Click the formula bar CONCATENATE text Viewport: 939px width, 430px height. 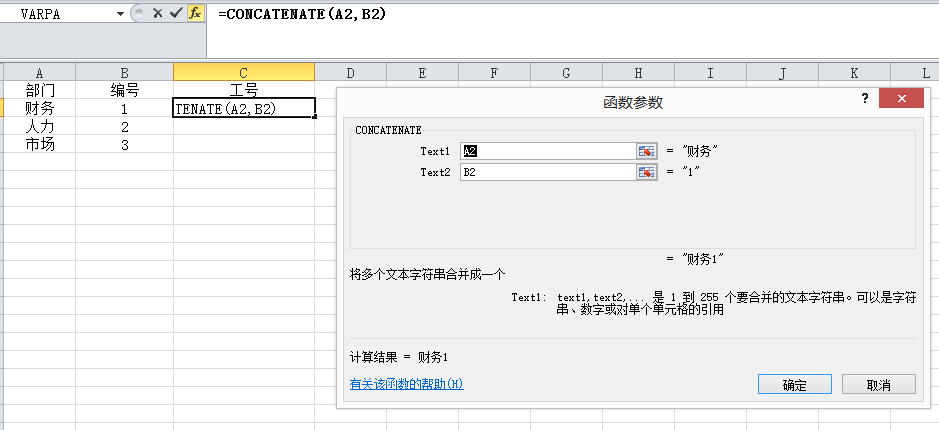302,14
